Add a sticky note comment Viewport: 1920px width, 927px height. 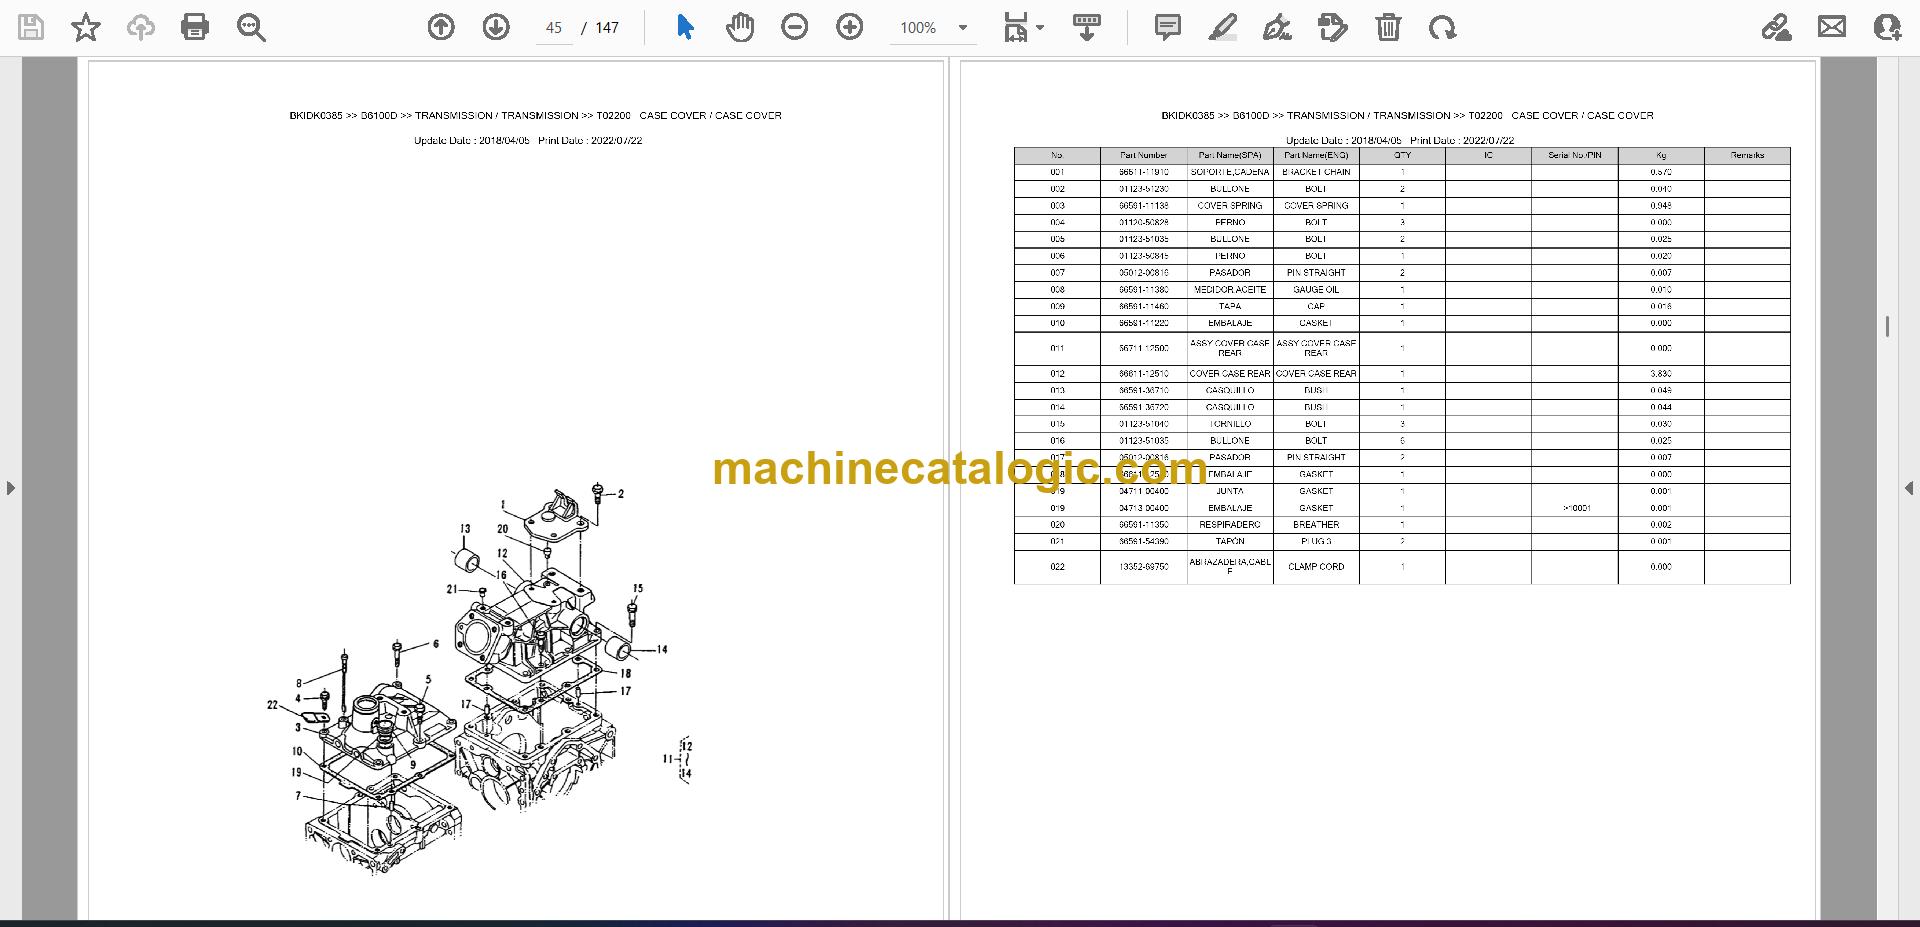coord(1167,27)
